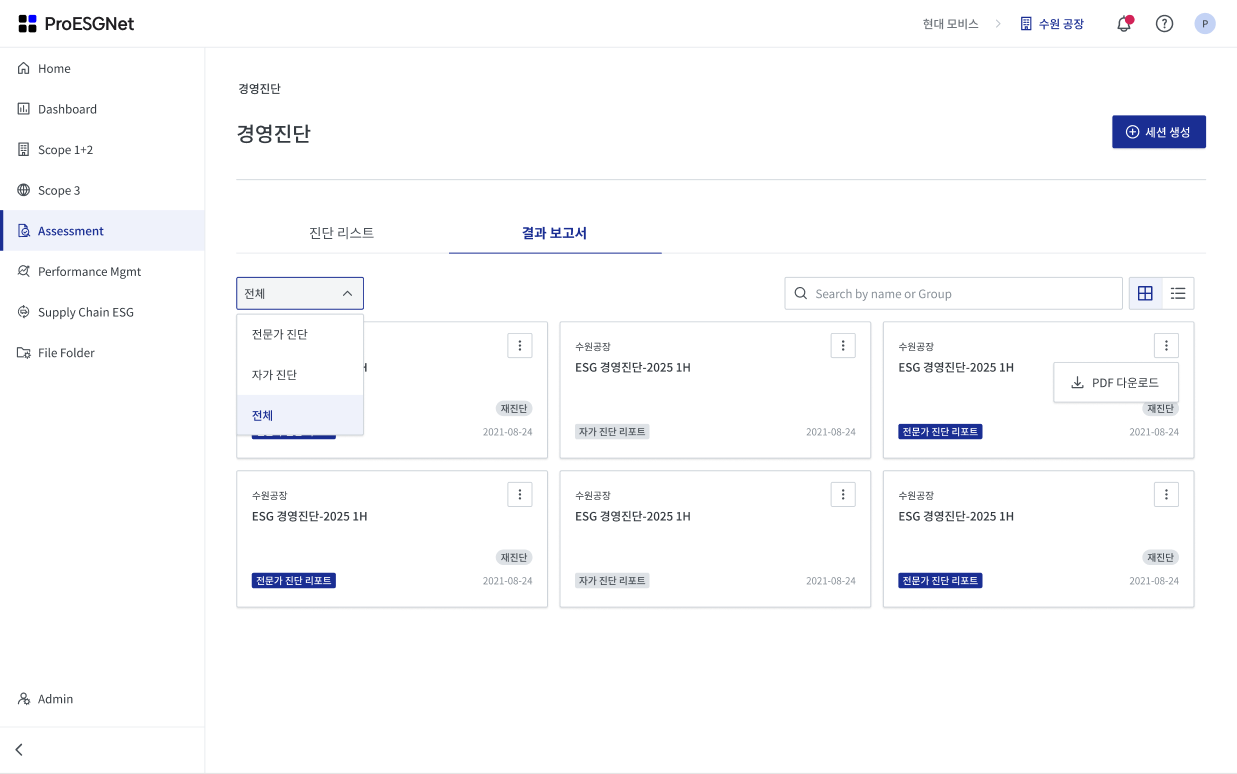1237x774 pixels.
Task: Click PDF 다운로드 menu item
Action: (1116, 383)
